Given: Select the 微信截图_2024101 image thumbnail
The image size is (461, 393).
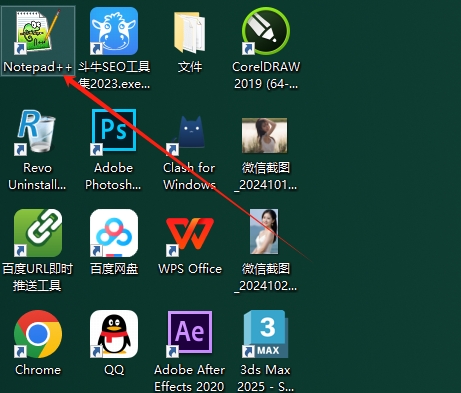Looking at the screenshot, I should (x=264, y=135).
